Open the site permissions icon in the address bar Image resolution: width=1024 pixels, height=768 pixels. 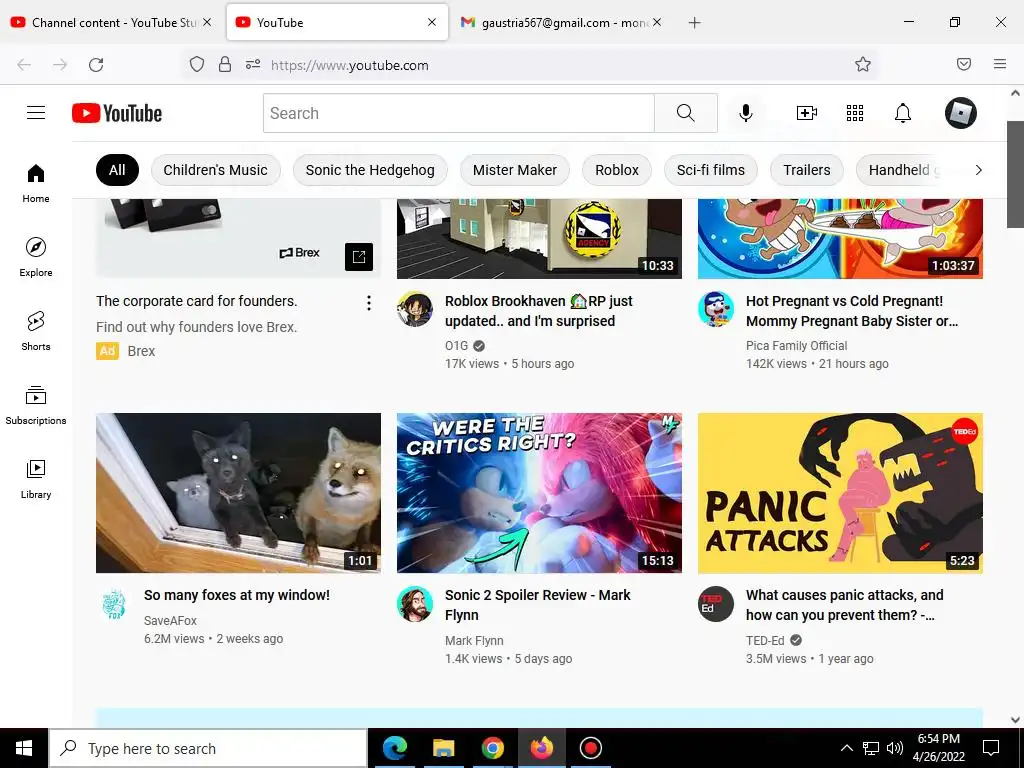(x=253, y=64)
